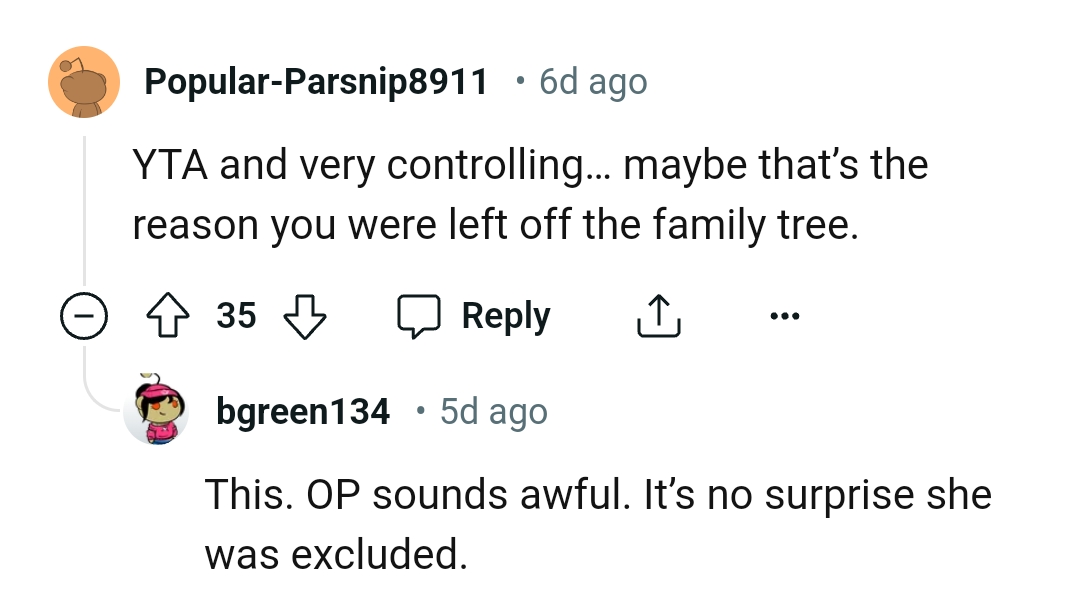Screen dimensions: 1079x609
Task: Open the share options for the comment
Action: tap(658, 315)
